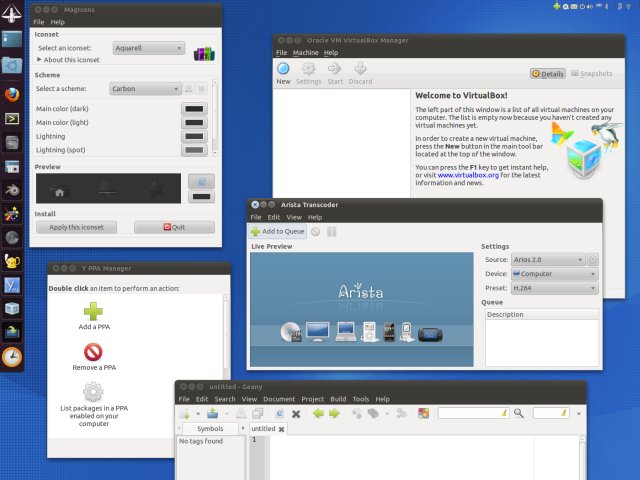This screenshot has height=480, width=640.
Task: Open Blender from the launcher dock
Action: click(x=12, y=190)
